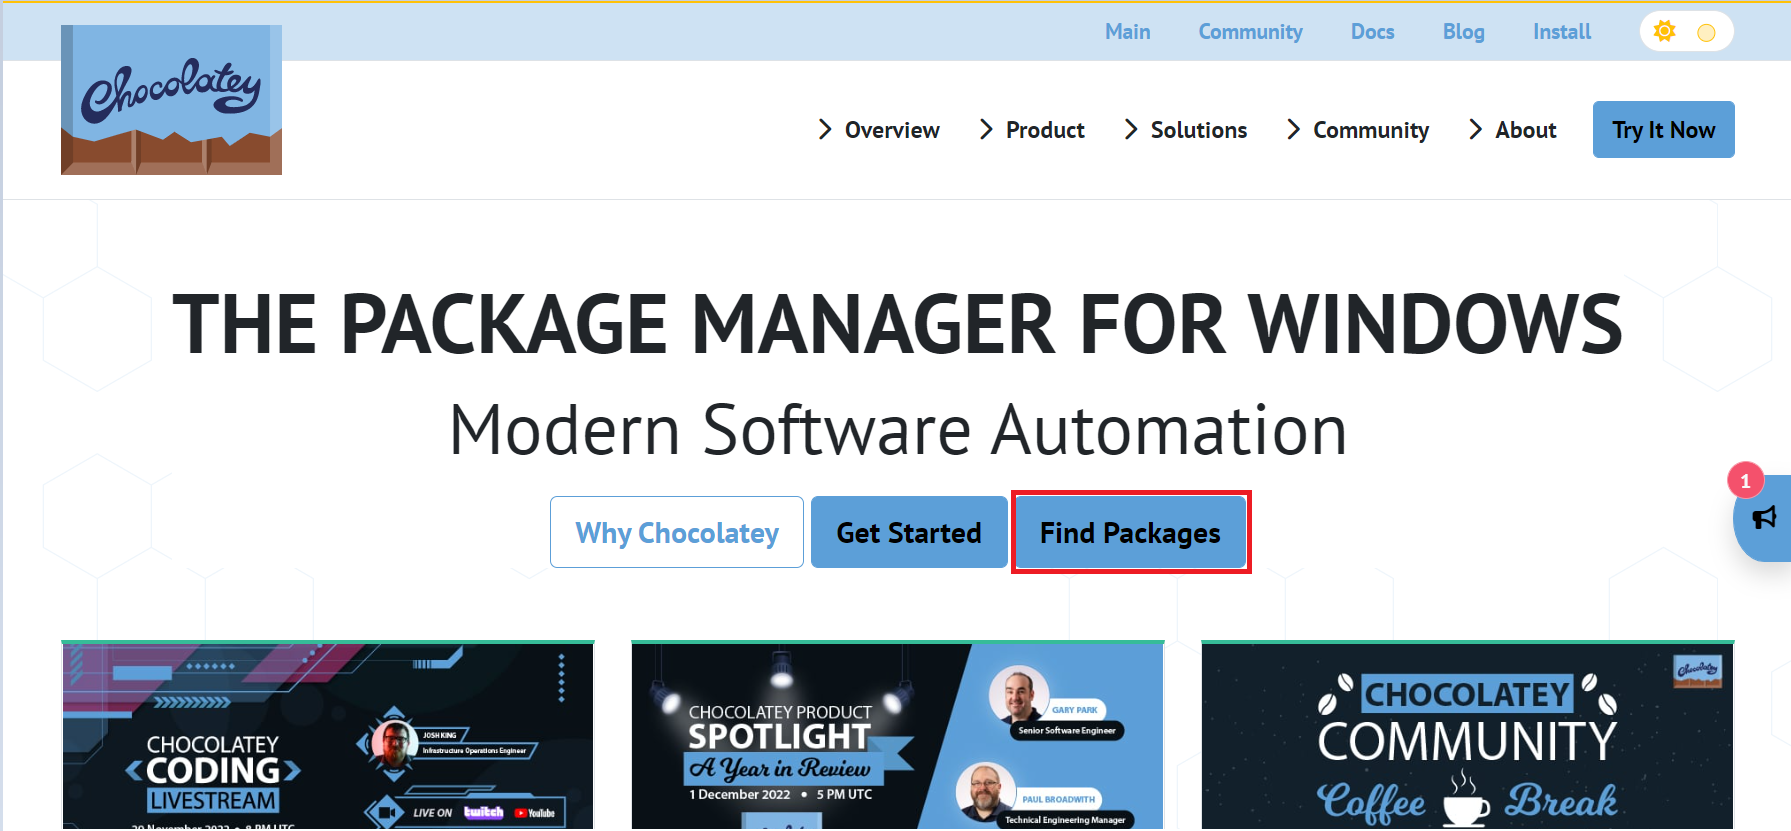Expand the About menu
This screenshot has width=1791, height=831.
(1512, 130)
